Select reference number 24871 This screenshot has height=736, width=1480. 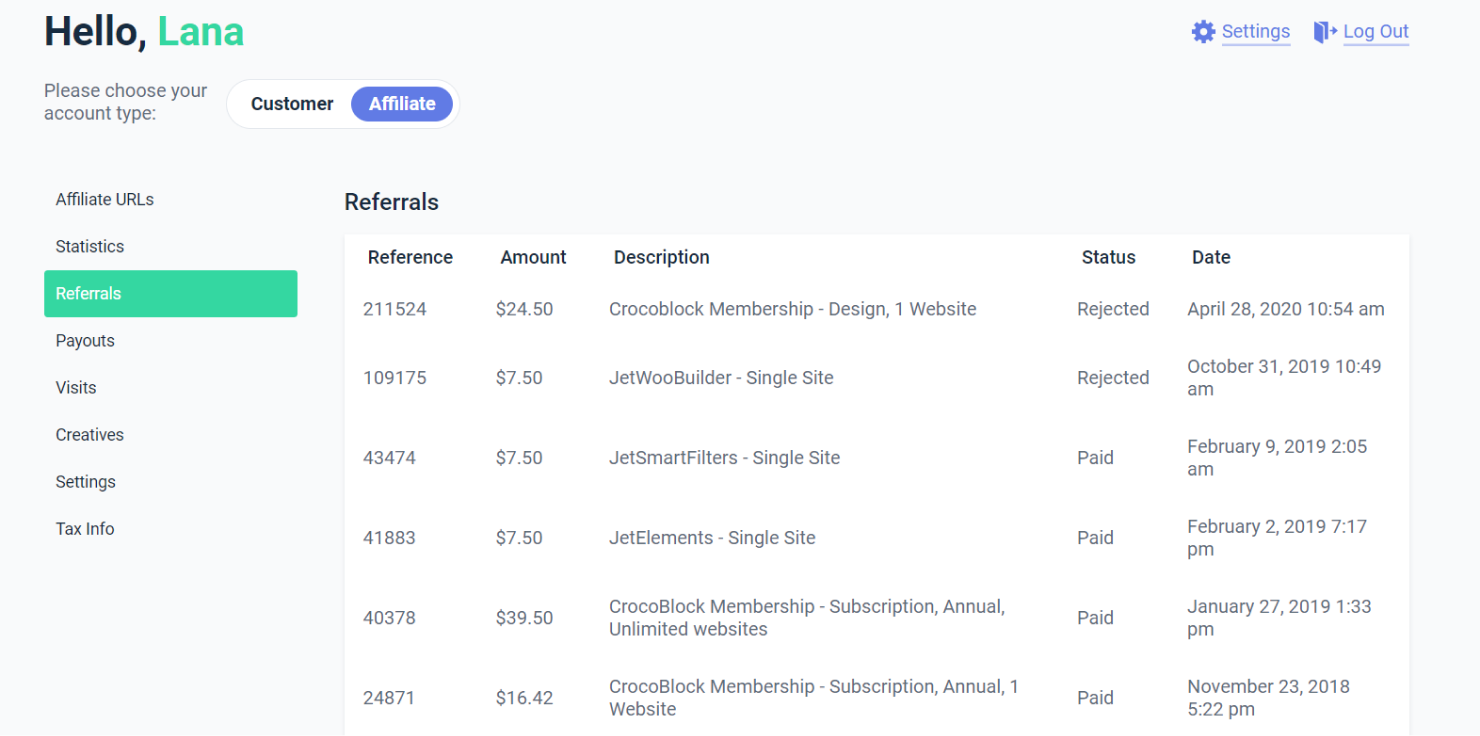pos(389,698)
